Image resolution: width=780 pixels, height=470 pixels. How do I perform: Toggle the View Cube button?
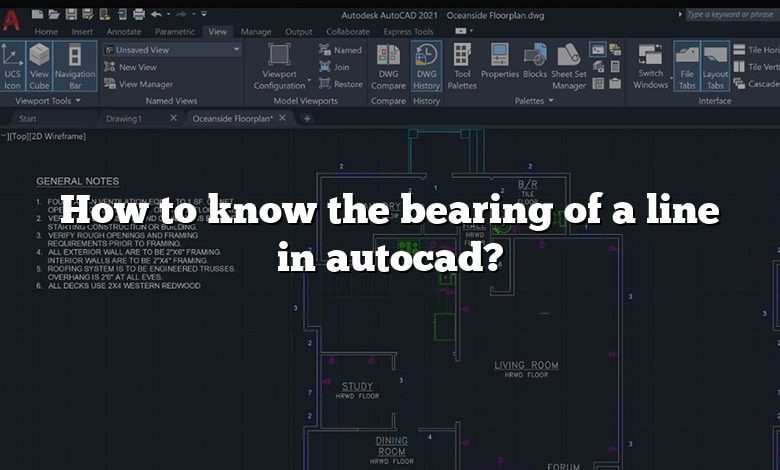(39, 65)
